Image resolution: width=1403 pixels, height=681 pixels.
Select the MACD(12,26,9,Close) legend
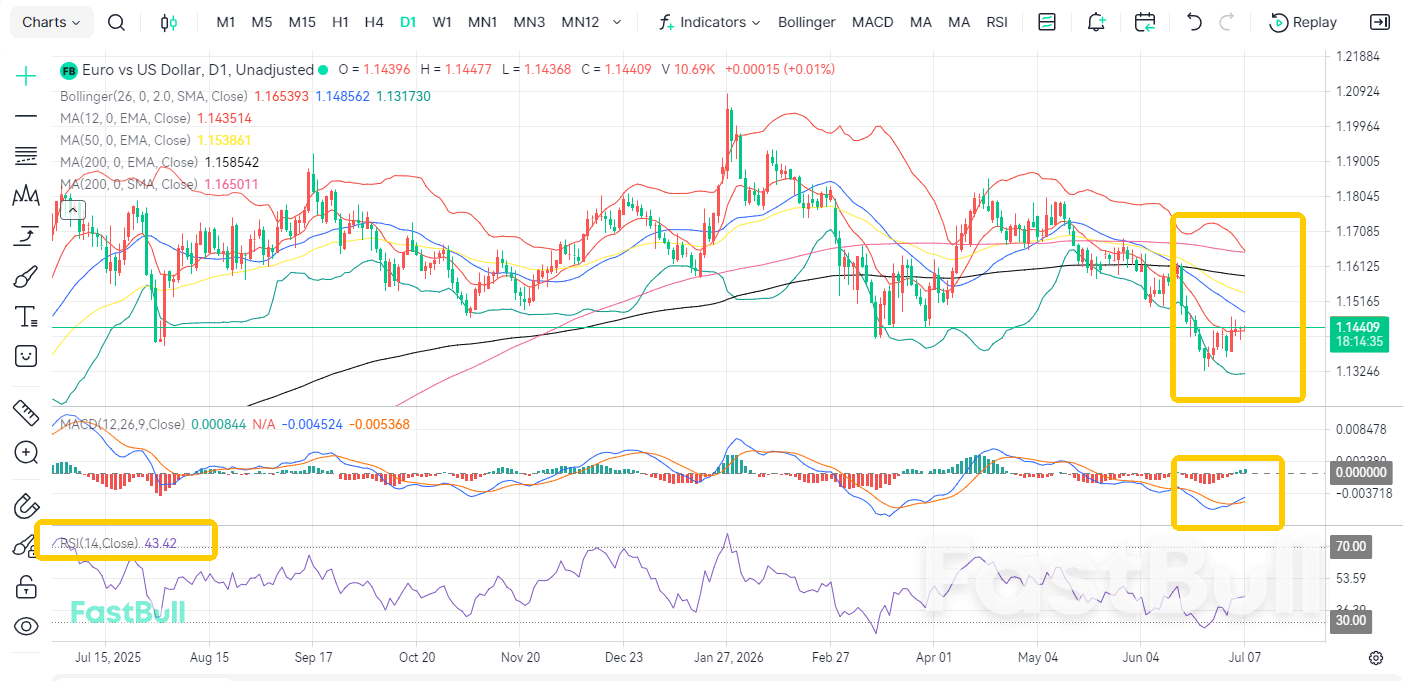[x=122, y=424]
